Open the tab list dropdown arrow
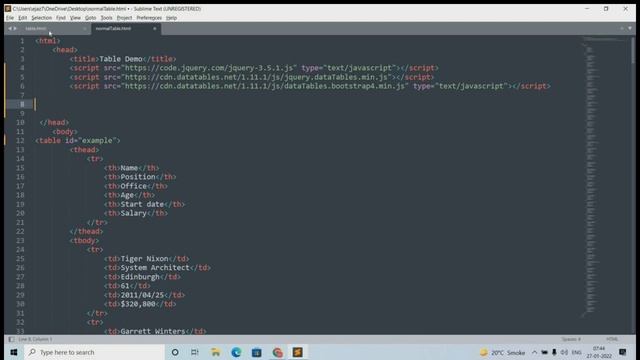The image size is (640, 360). pos(630,29)
